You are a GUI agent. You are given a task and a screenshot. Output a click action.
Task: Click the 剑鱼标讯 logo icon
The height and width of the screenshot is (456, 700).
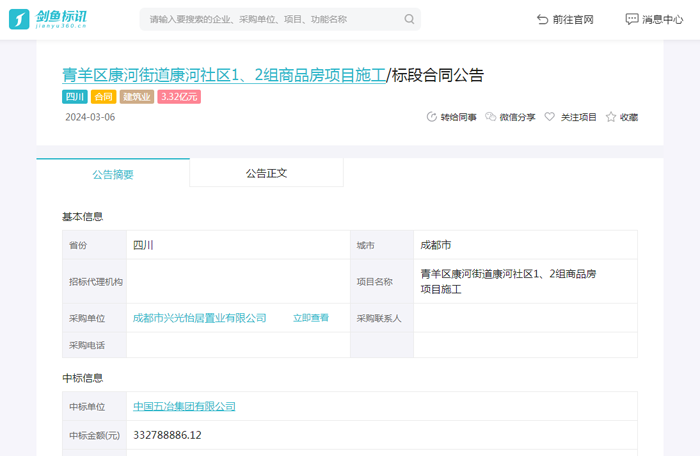[19, 19]
